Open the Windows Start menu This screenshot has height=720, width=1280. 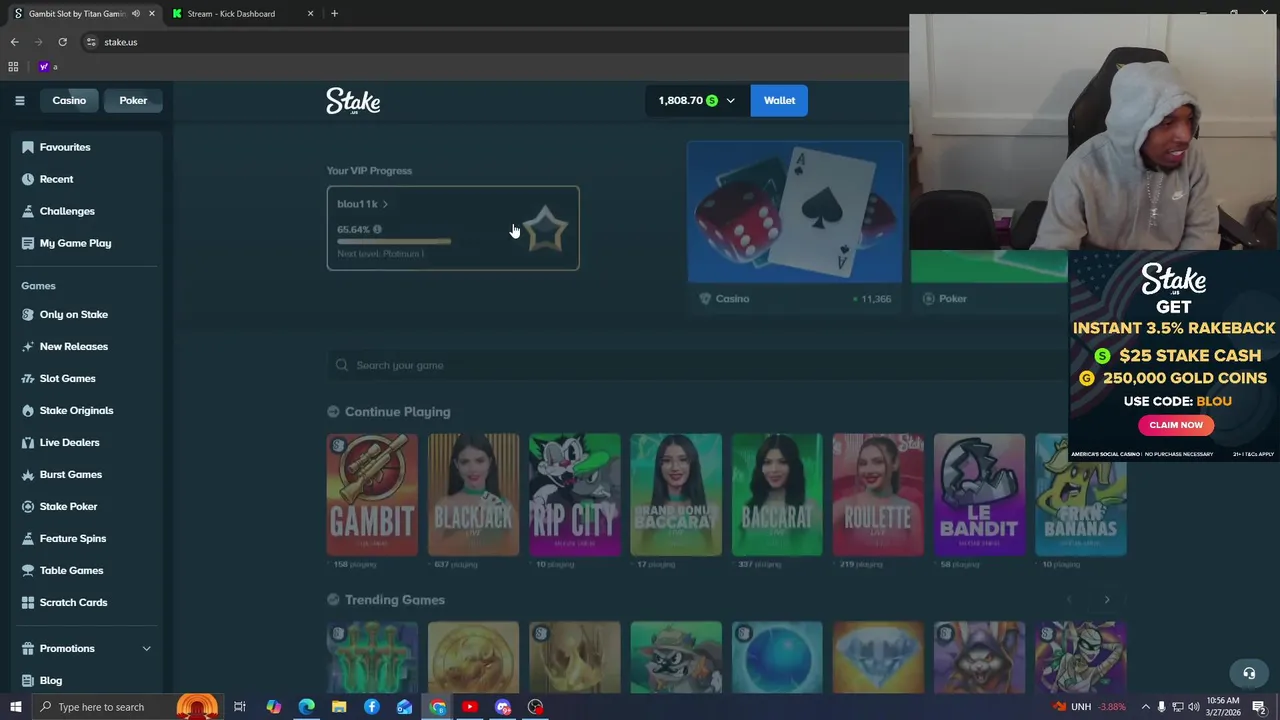click(16, 707)
